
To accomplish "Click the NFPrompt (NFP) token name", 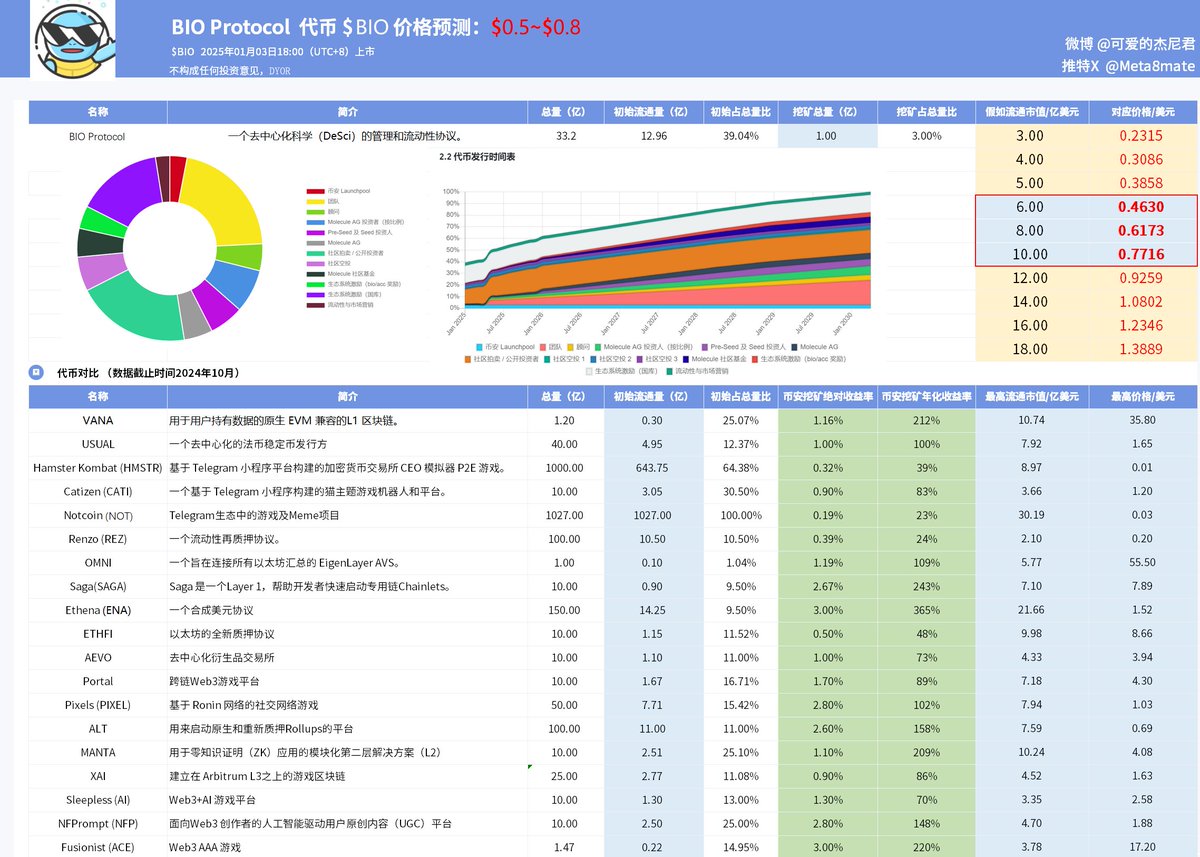I will [x=98, y=824].
